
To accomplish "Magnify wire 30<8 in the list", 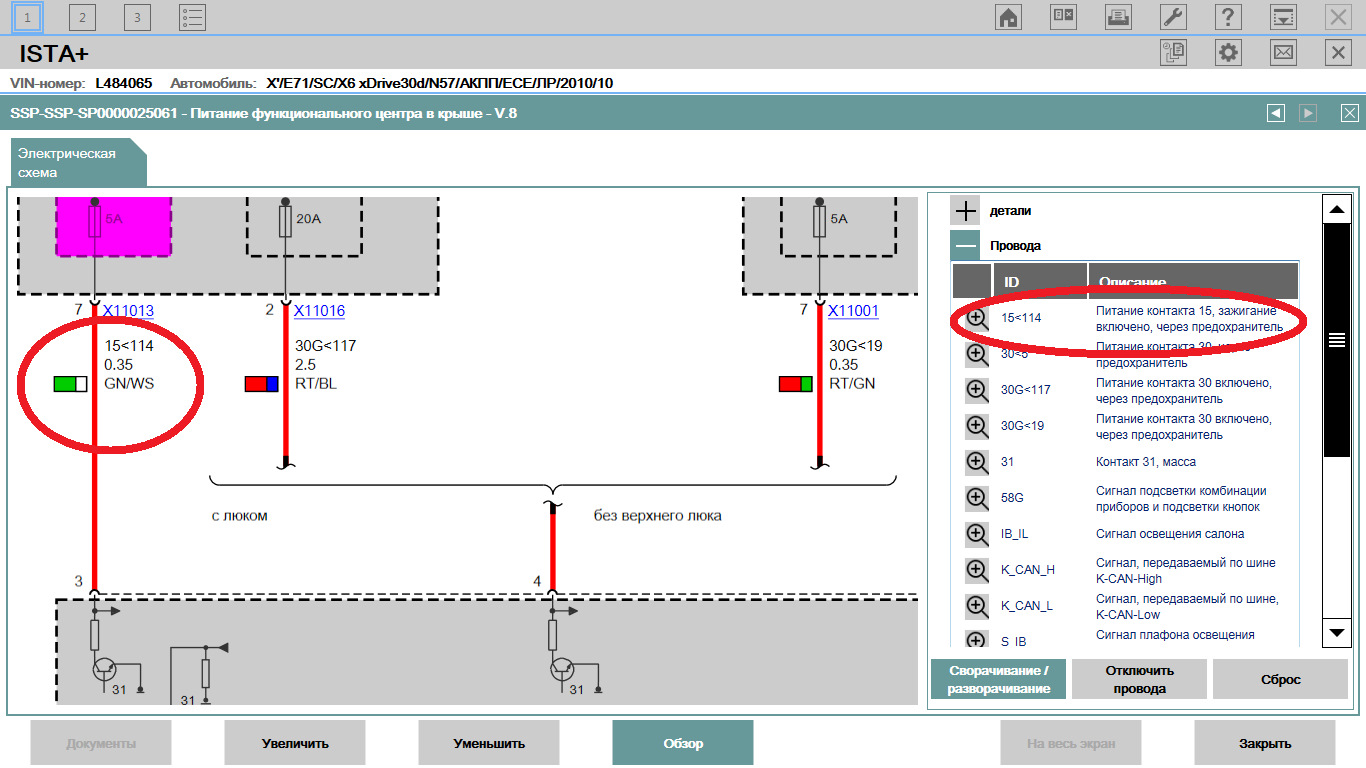I will pyautogui.click(x=977, y=354).
